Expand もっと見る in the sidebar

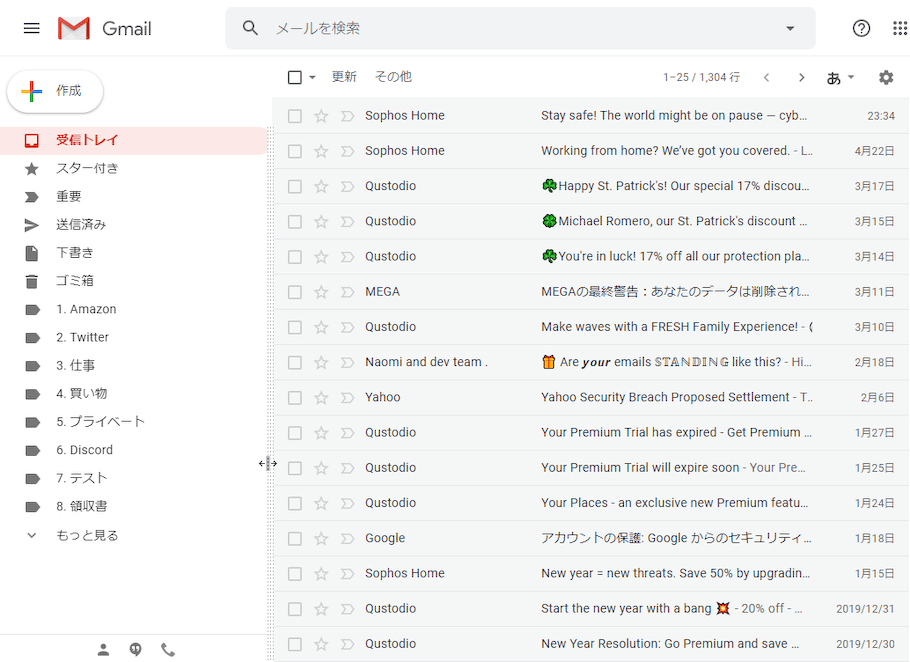[86, 535]
